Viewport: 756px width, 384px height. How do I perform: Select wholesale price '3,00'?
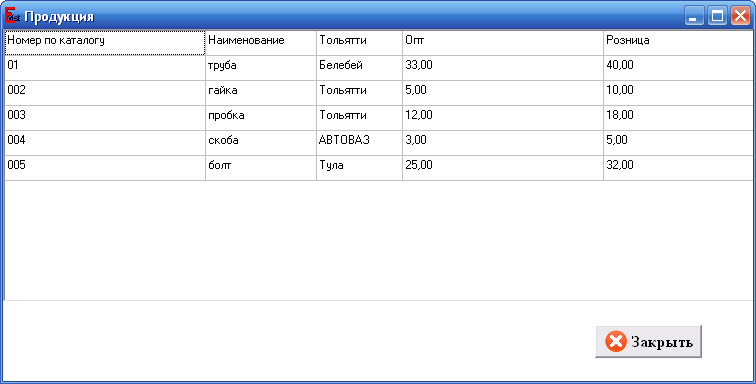click(503, 143)
